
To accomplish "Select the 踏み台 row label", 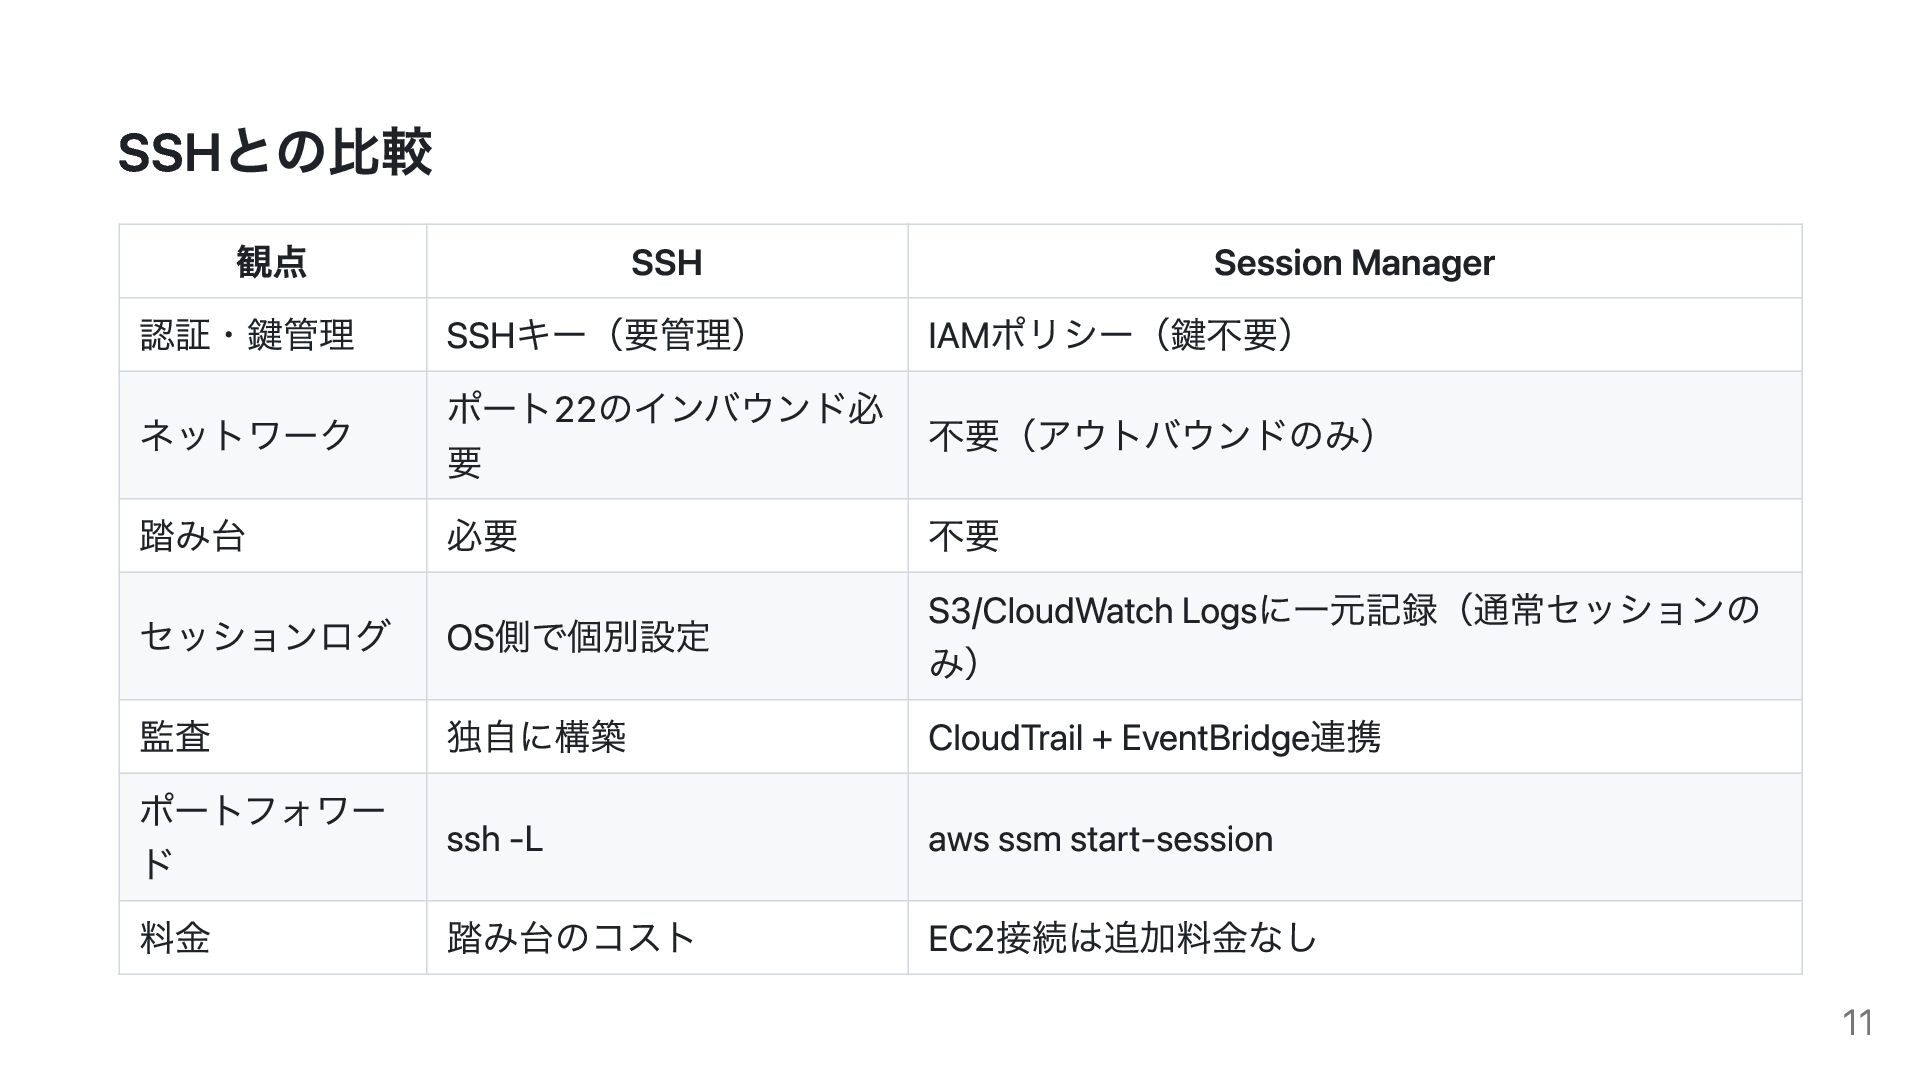I will point(193,536).
